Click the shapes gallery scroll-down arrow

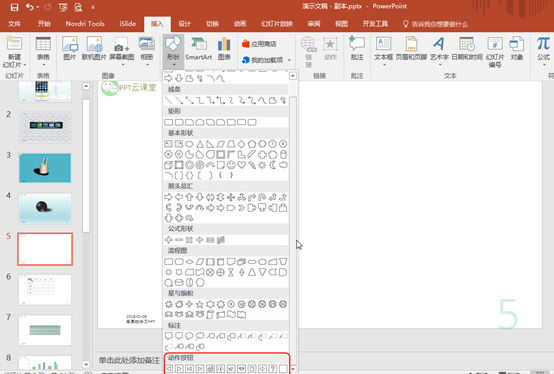point(293,369)
